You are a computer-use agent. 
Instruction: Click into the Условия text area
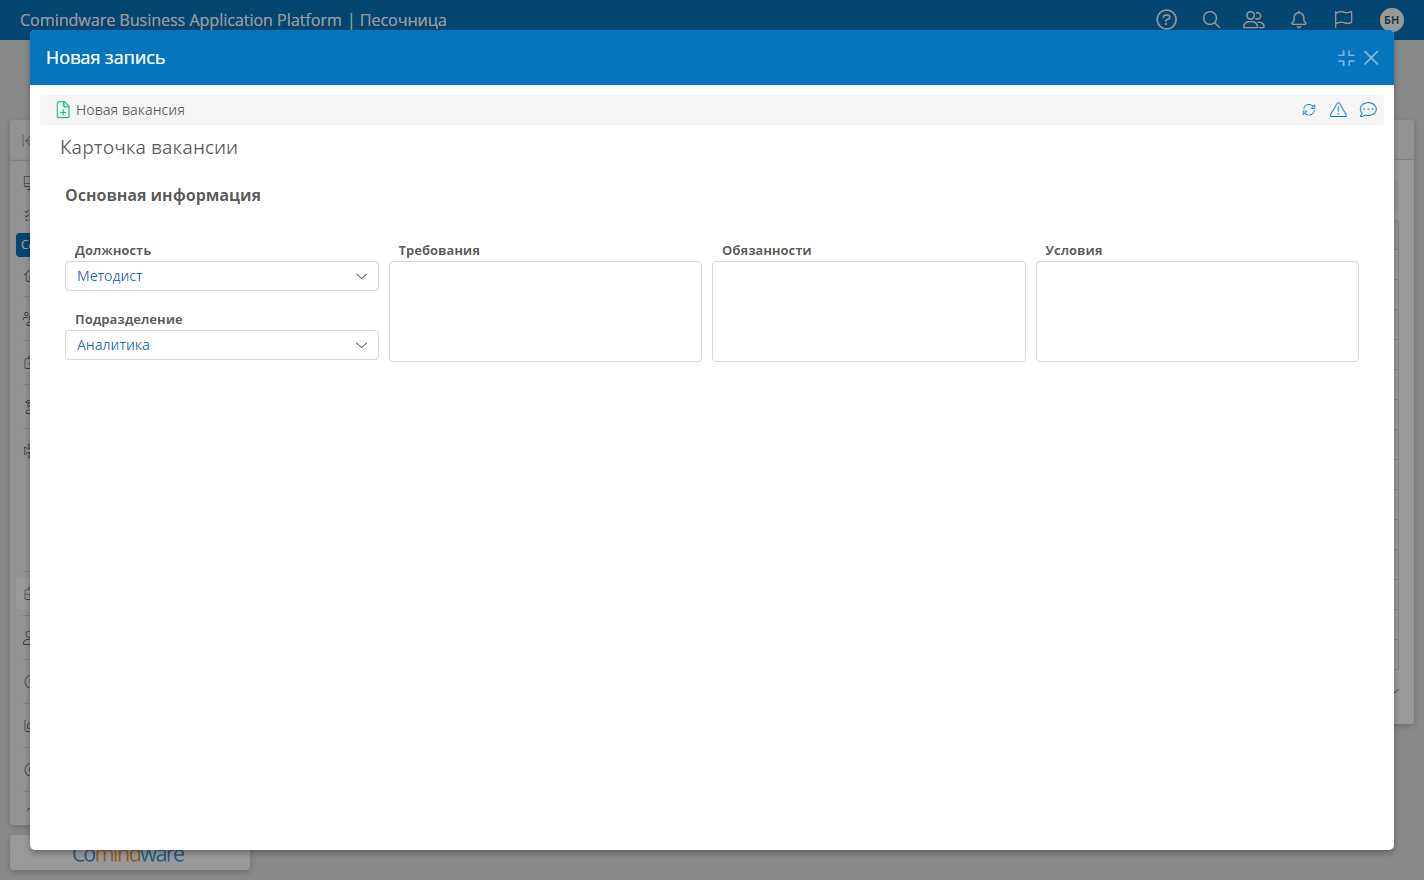tap(1196, 311)
